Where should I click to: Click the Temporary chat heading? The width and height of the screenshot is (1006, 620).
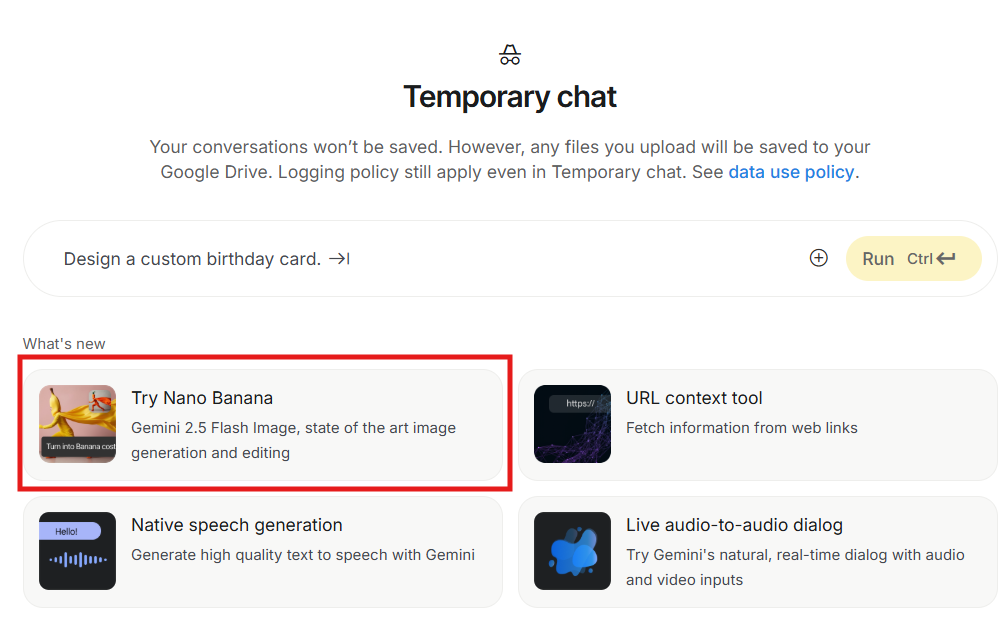510,97
